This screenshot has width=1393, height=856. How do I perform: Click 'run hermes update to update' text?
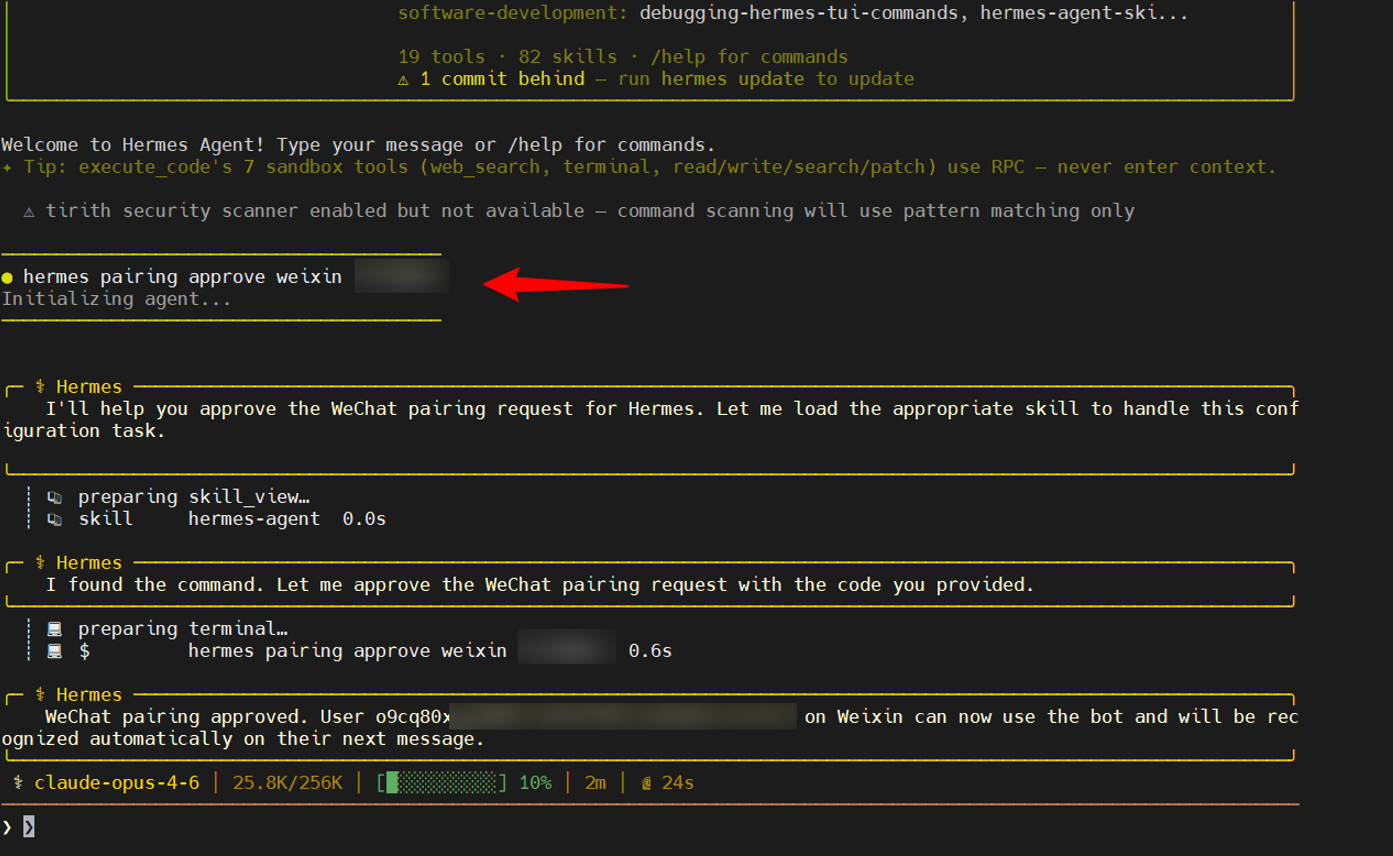[x=766, y=79]
